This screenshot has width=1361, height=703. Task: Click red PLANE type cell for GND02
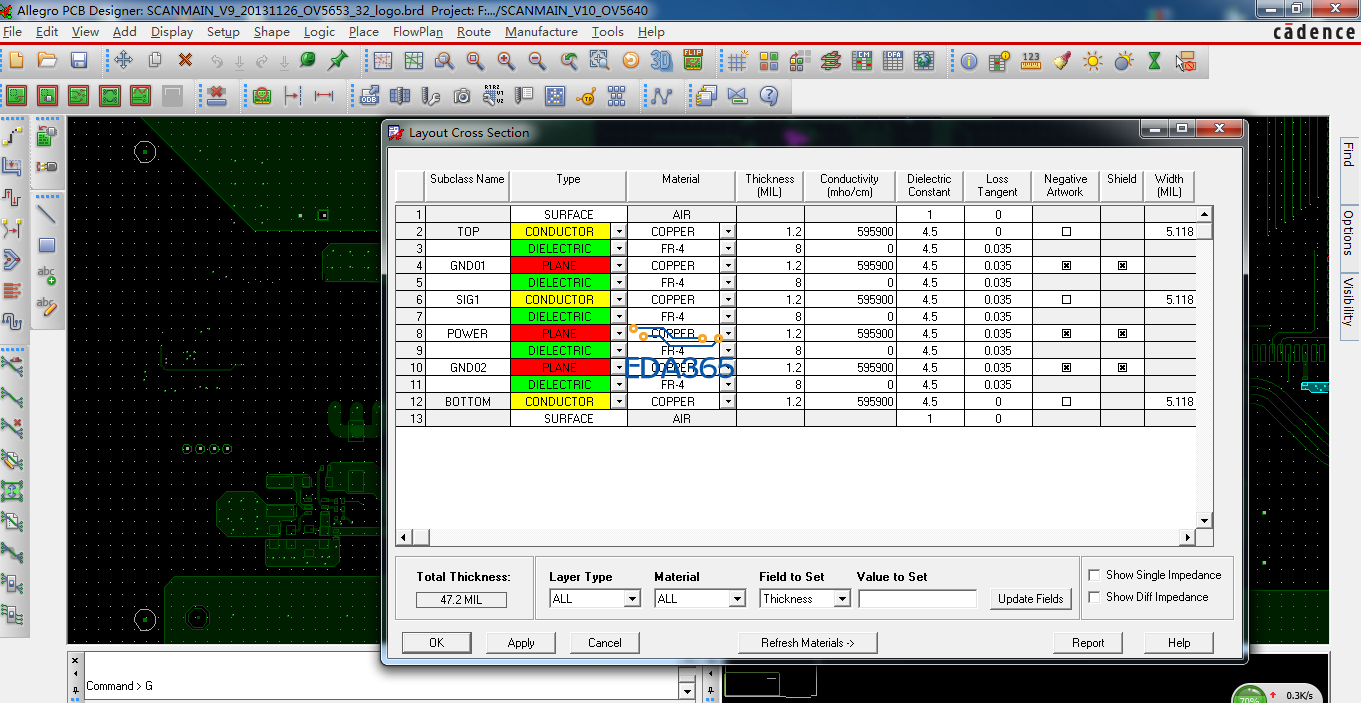point(560,368)
